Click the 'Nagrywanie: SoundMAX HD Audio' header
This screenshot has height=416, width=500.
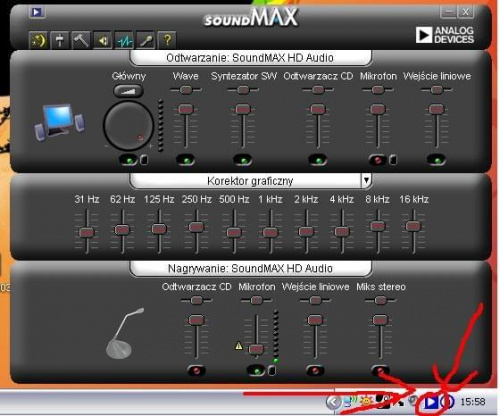tap(250, 268)
